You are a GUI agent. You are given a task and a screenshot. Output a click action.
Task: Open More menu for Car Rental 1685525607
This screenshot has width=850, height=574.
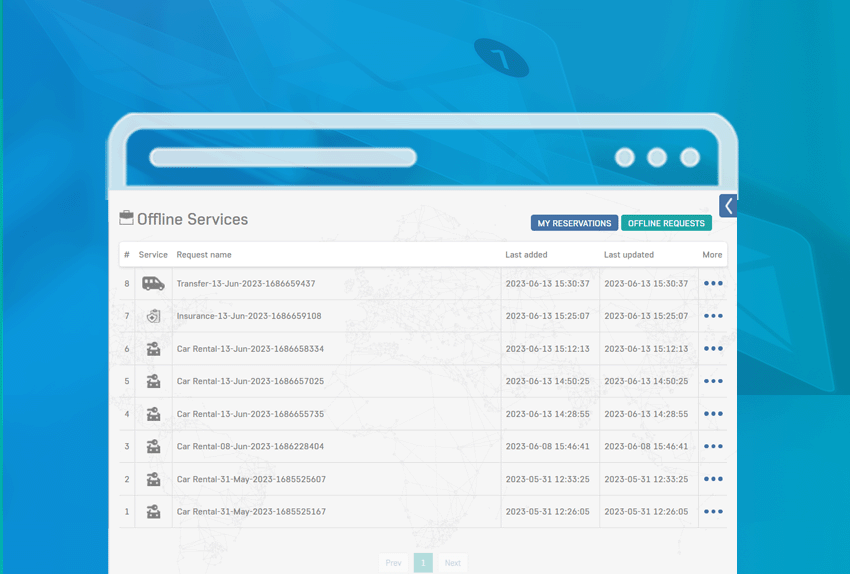click(x=713, y=479)
